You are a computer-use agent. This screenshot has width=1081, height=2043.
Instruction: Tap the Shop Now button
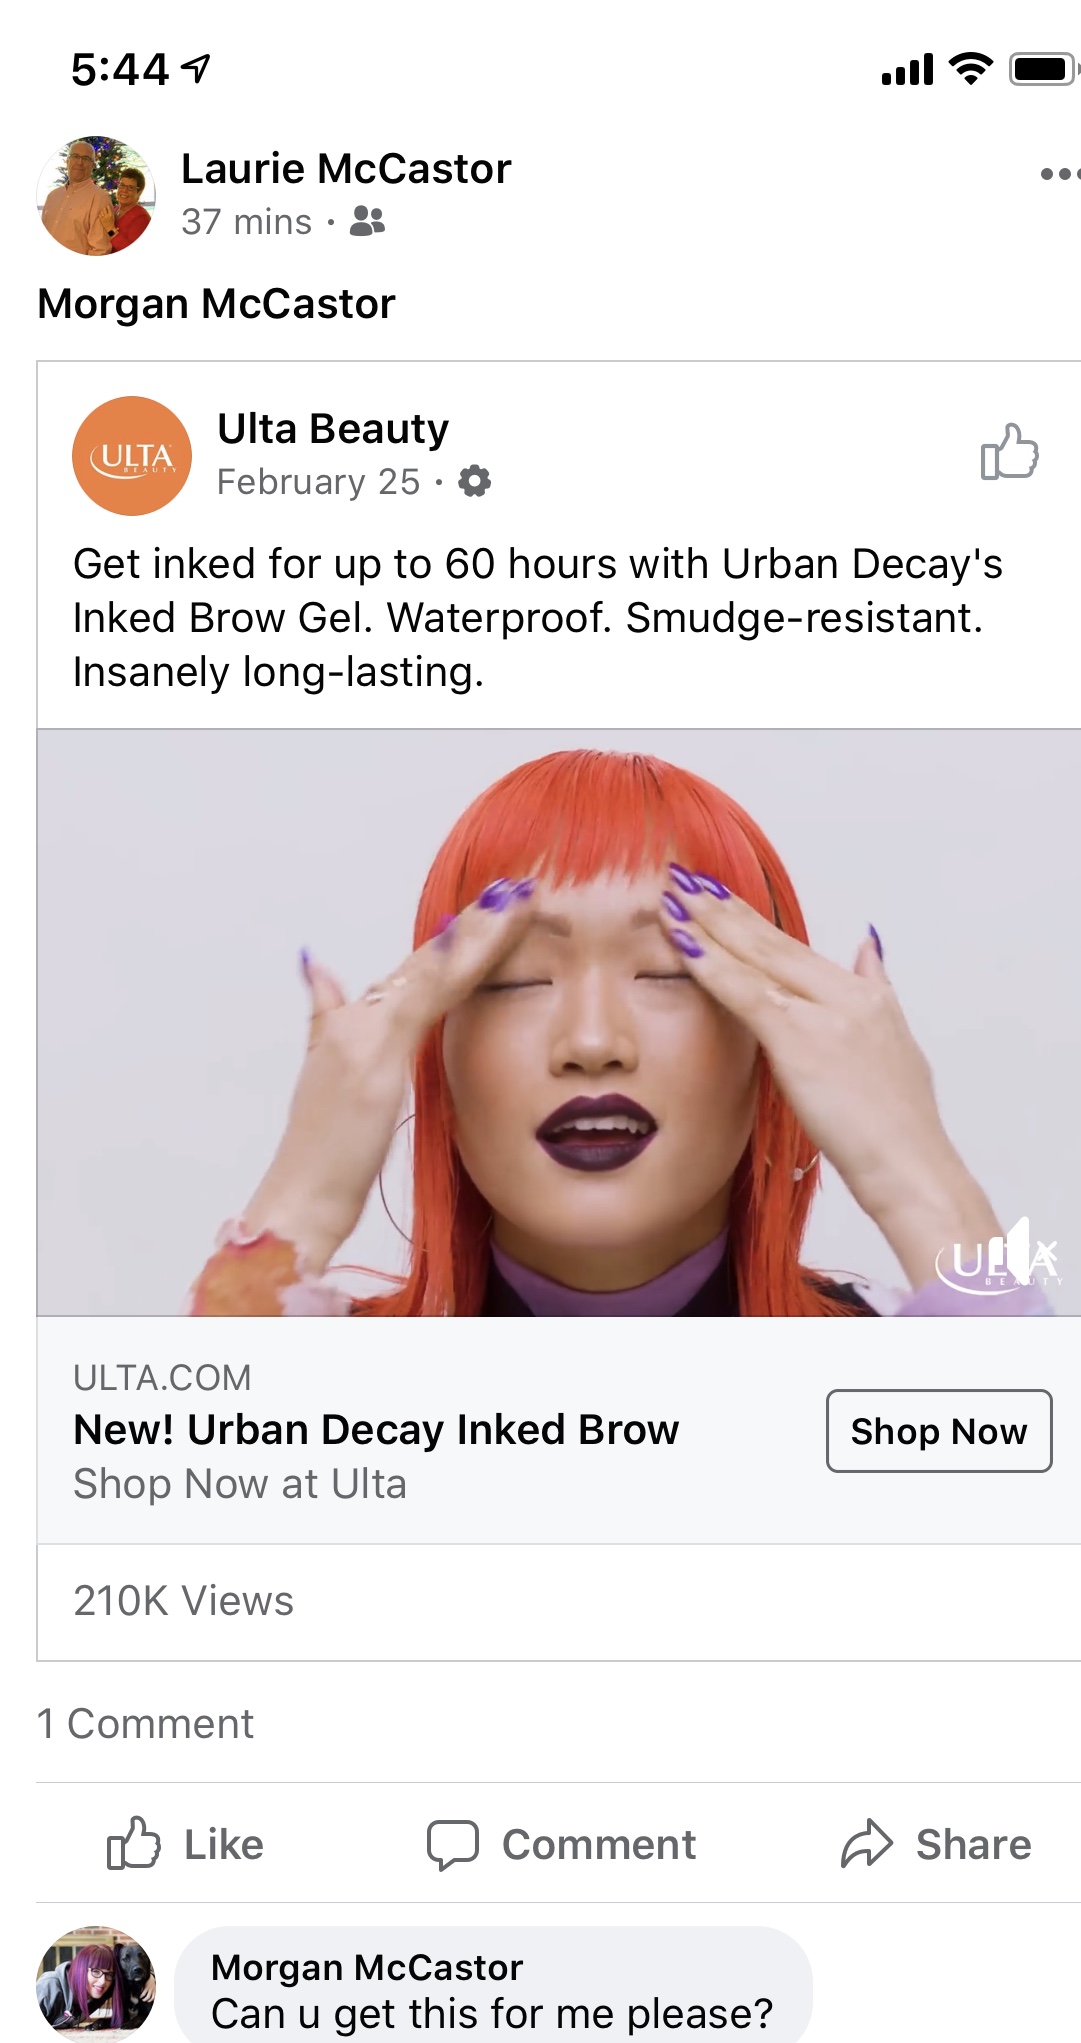[x=939, y=1431]
